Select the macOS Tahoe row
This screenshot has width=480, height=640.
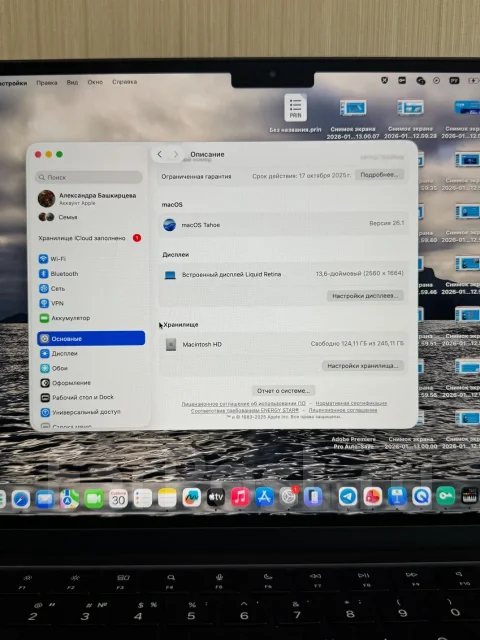tap(283, 224)
